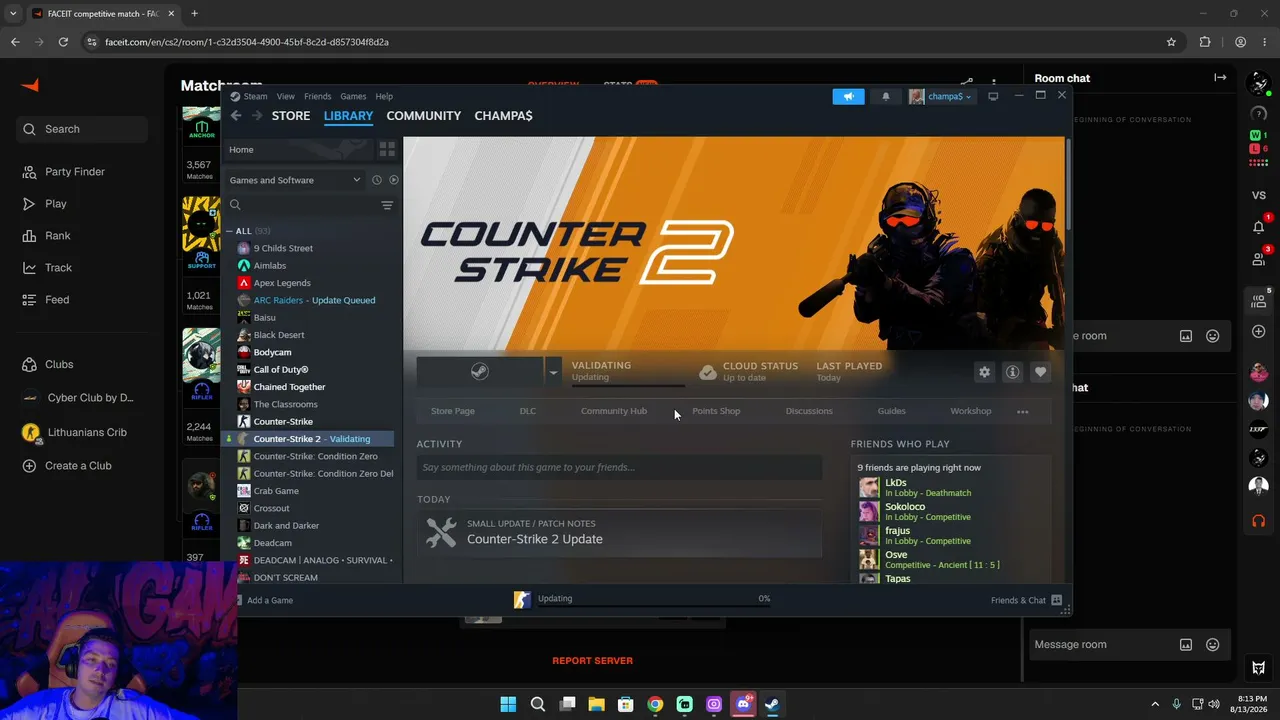The width and height of the screenshot is (1280, 720).
Task: Open the FACEIT Rank page
Action: point(58,236)
